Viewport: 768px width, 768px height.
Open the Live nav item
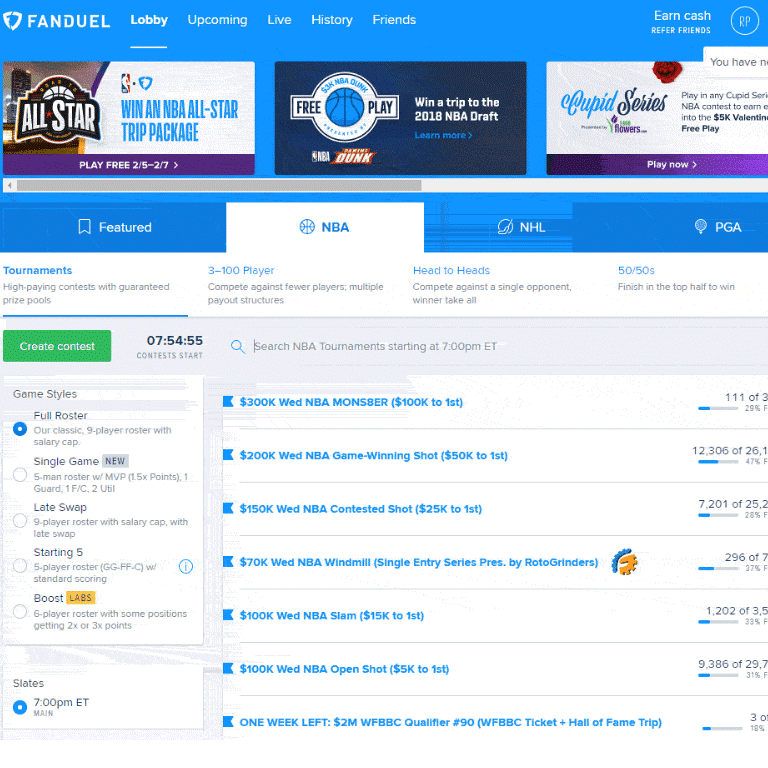coord(279,20)
